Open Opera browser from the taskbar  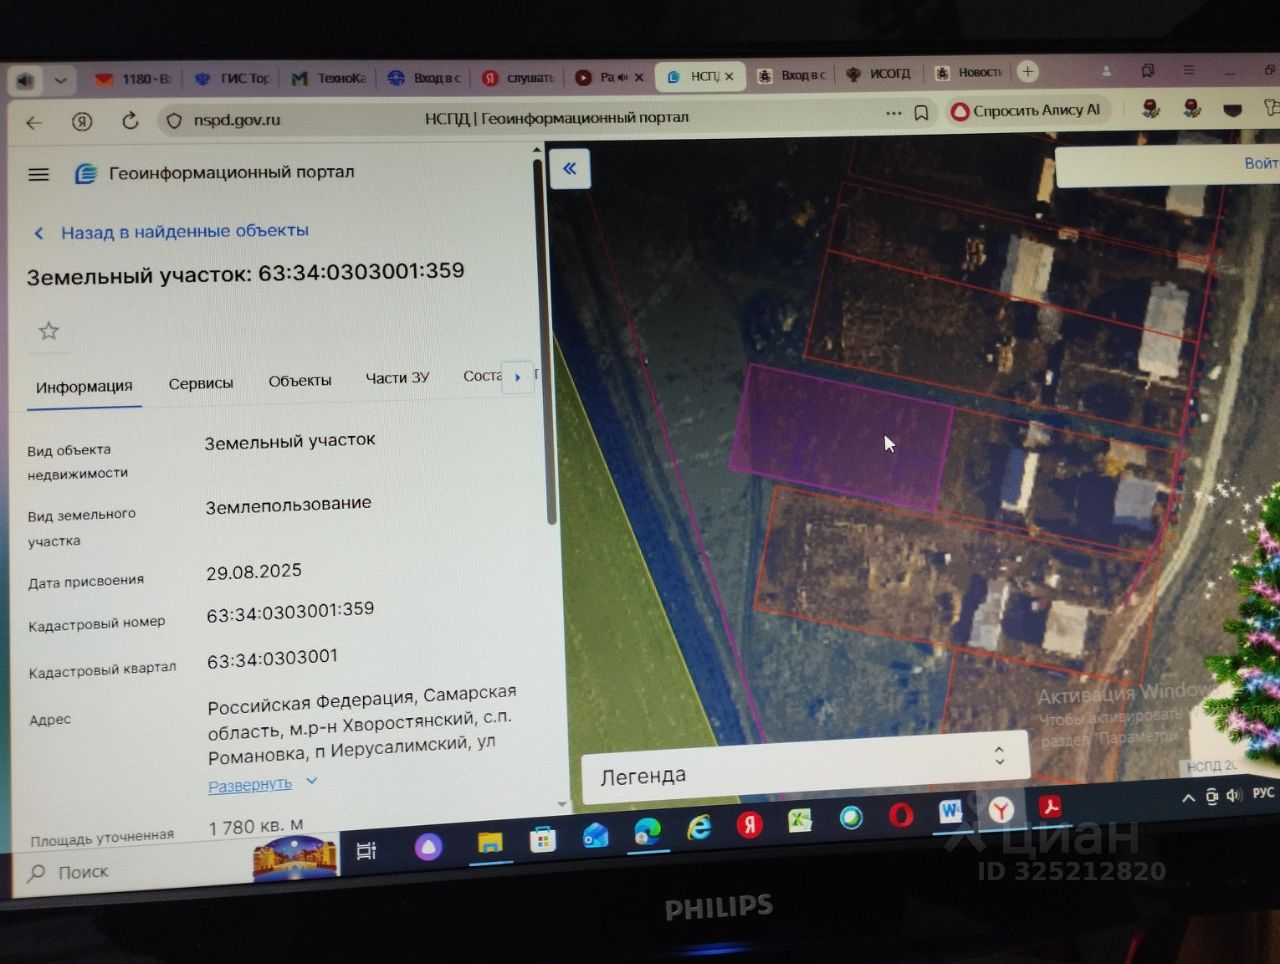(x=901, y=815)
